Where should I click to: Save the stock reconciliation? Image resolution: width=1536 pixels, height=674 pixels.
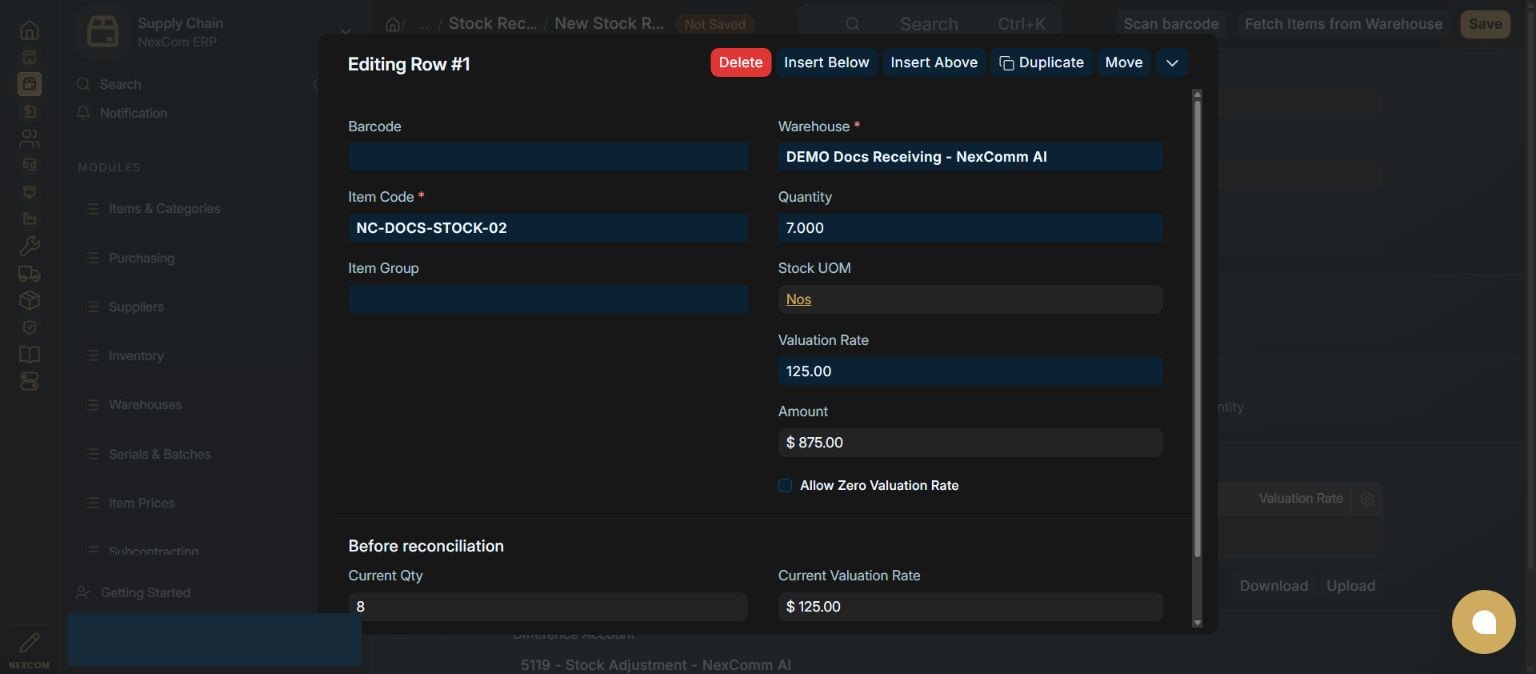[x=1485, y=24]
